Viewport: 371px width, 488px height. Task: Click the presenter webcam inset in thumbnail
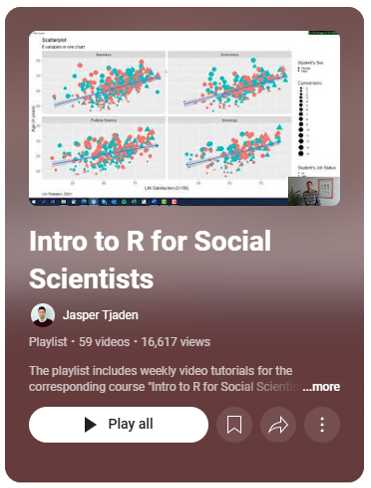[314, 191]
